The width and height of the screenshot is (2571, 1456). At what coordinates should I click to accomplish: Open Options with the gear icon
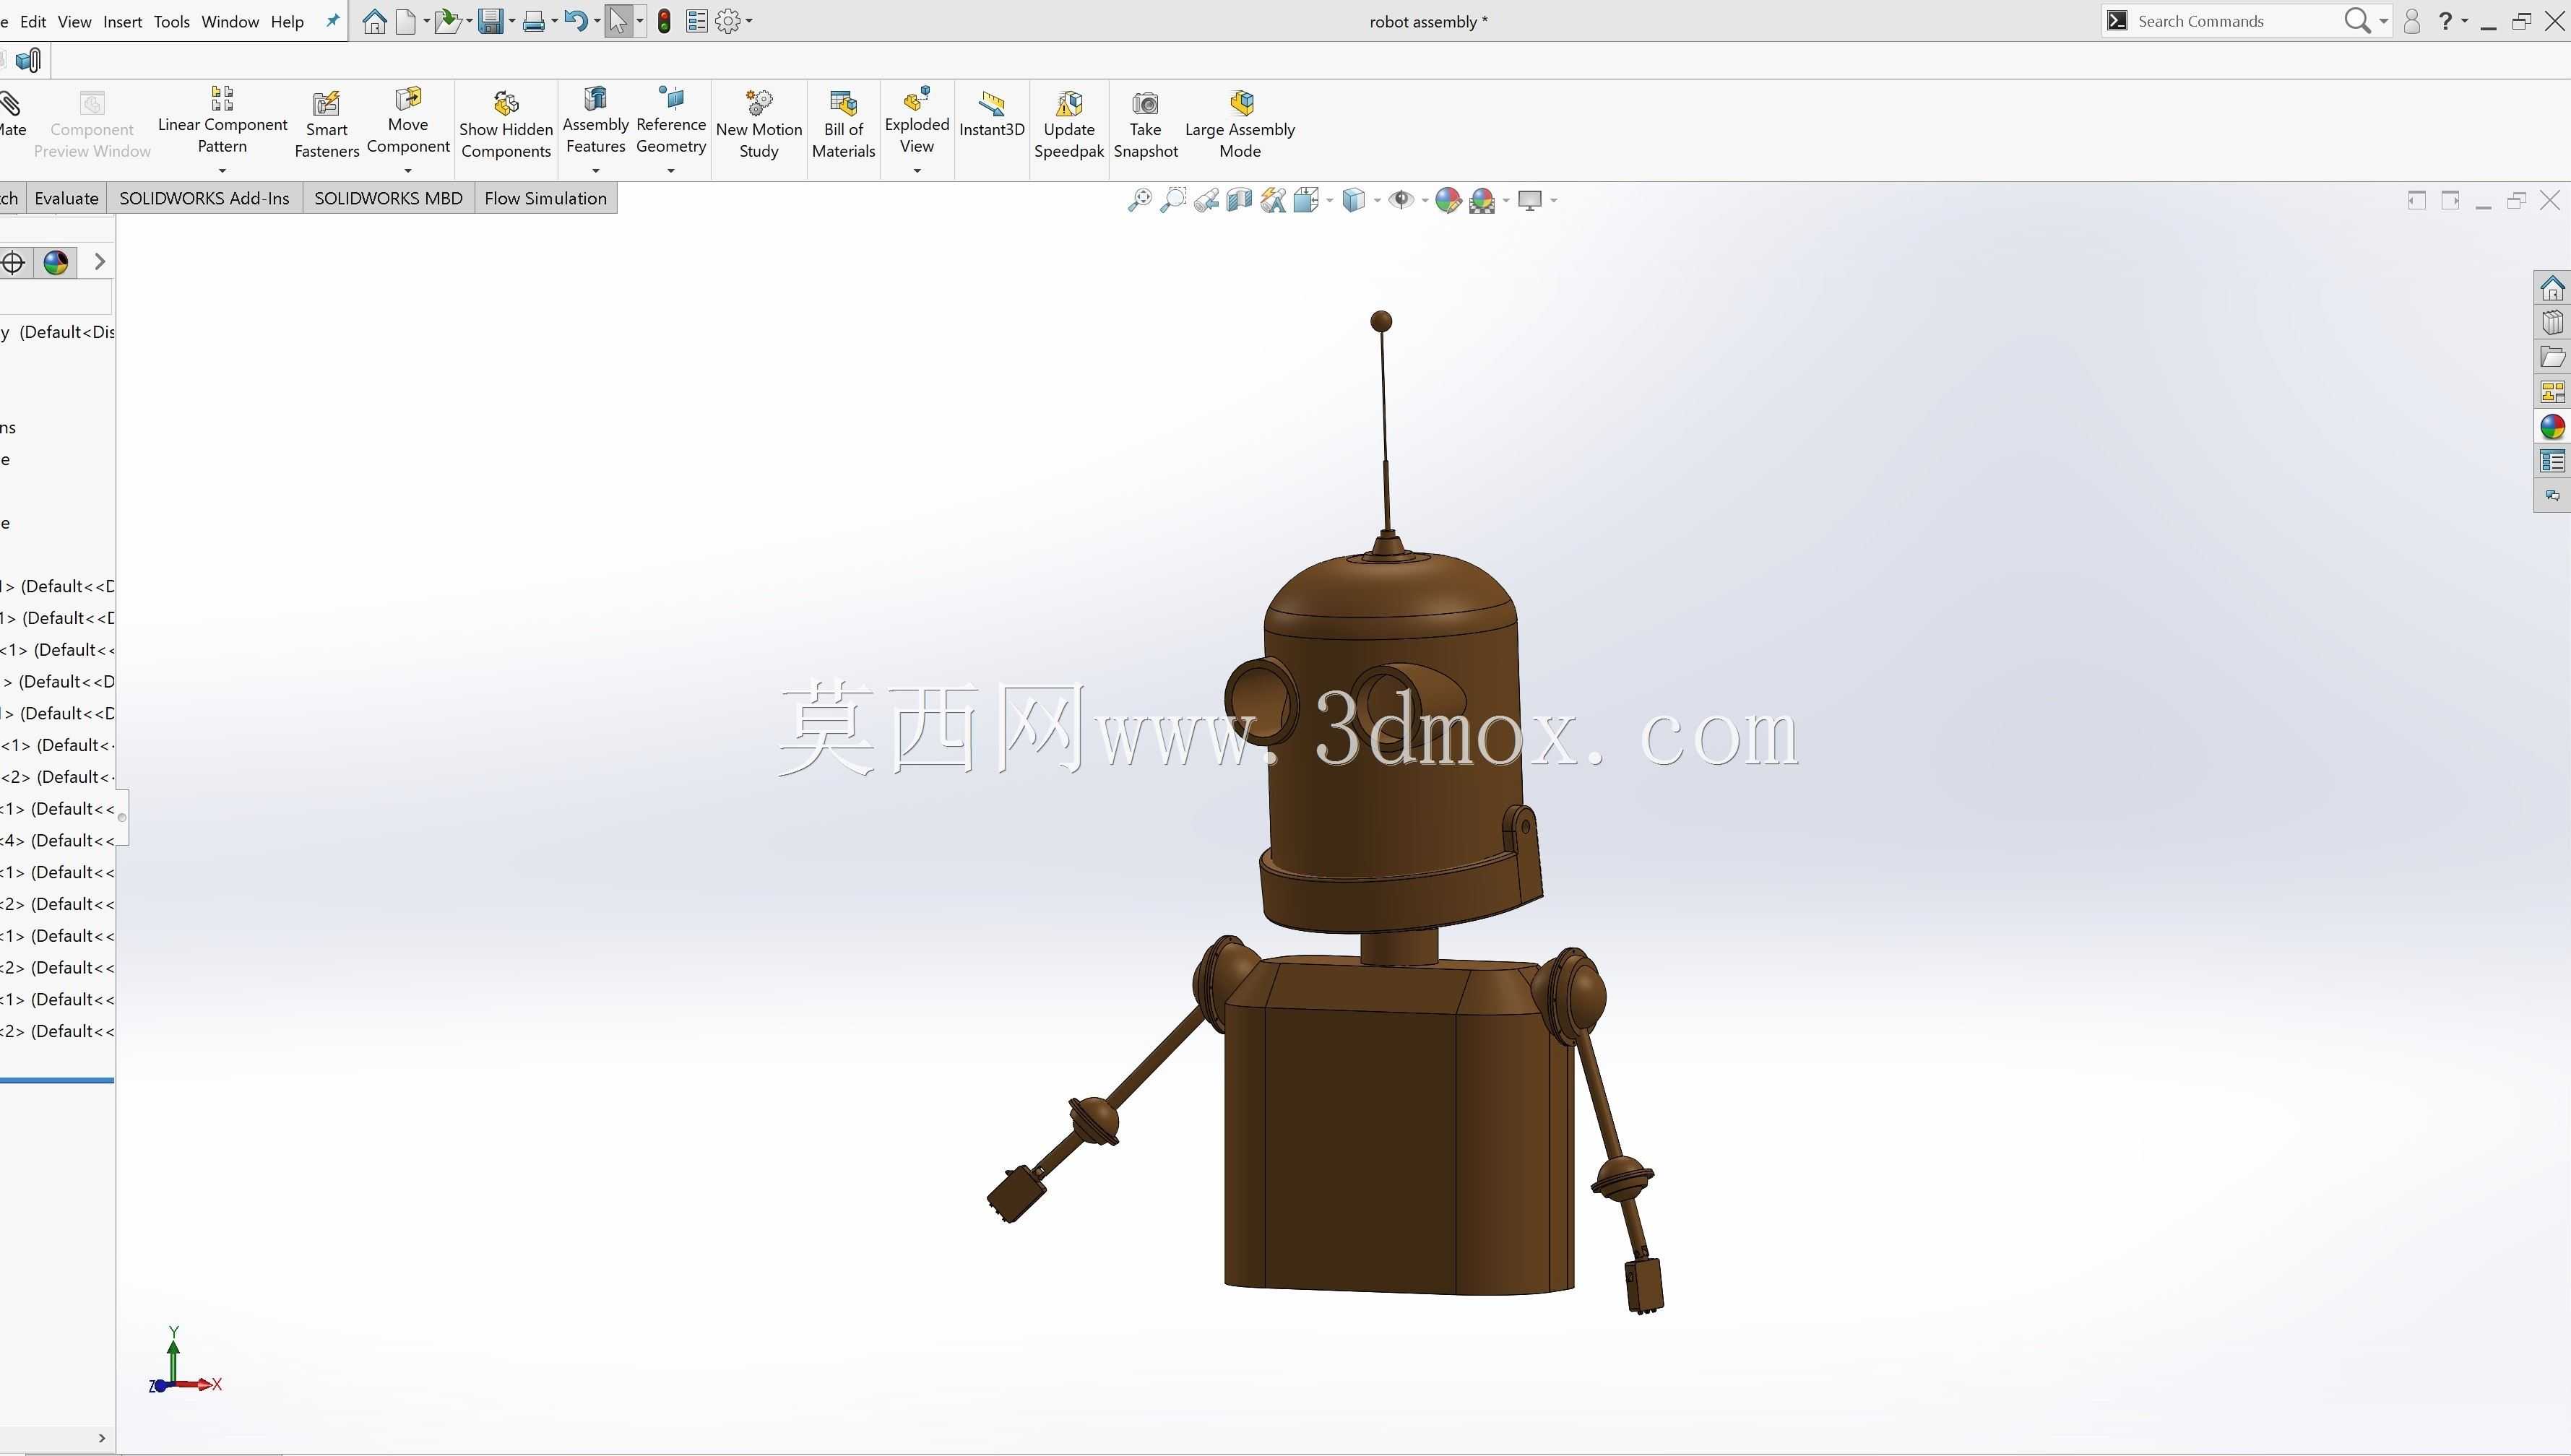click(727, 21)
